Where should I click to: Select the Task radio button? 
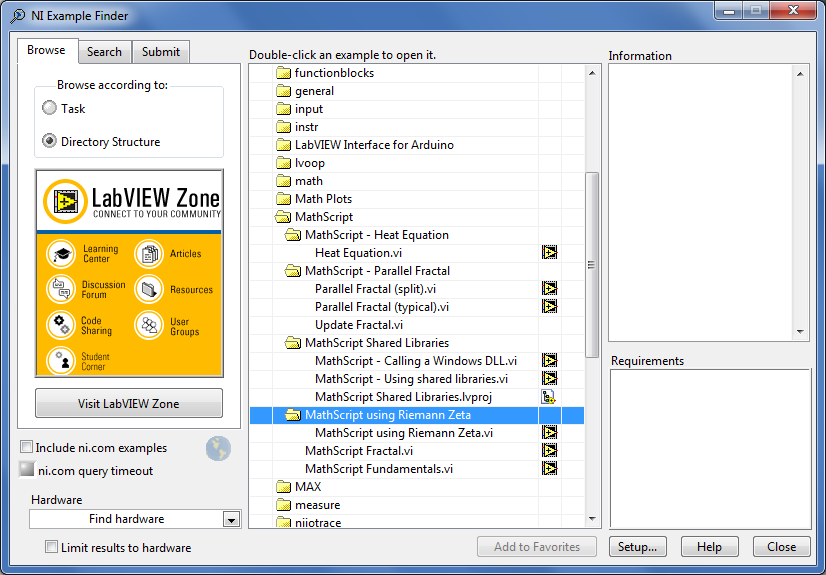coord(50,108)
